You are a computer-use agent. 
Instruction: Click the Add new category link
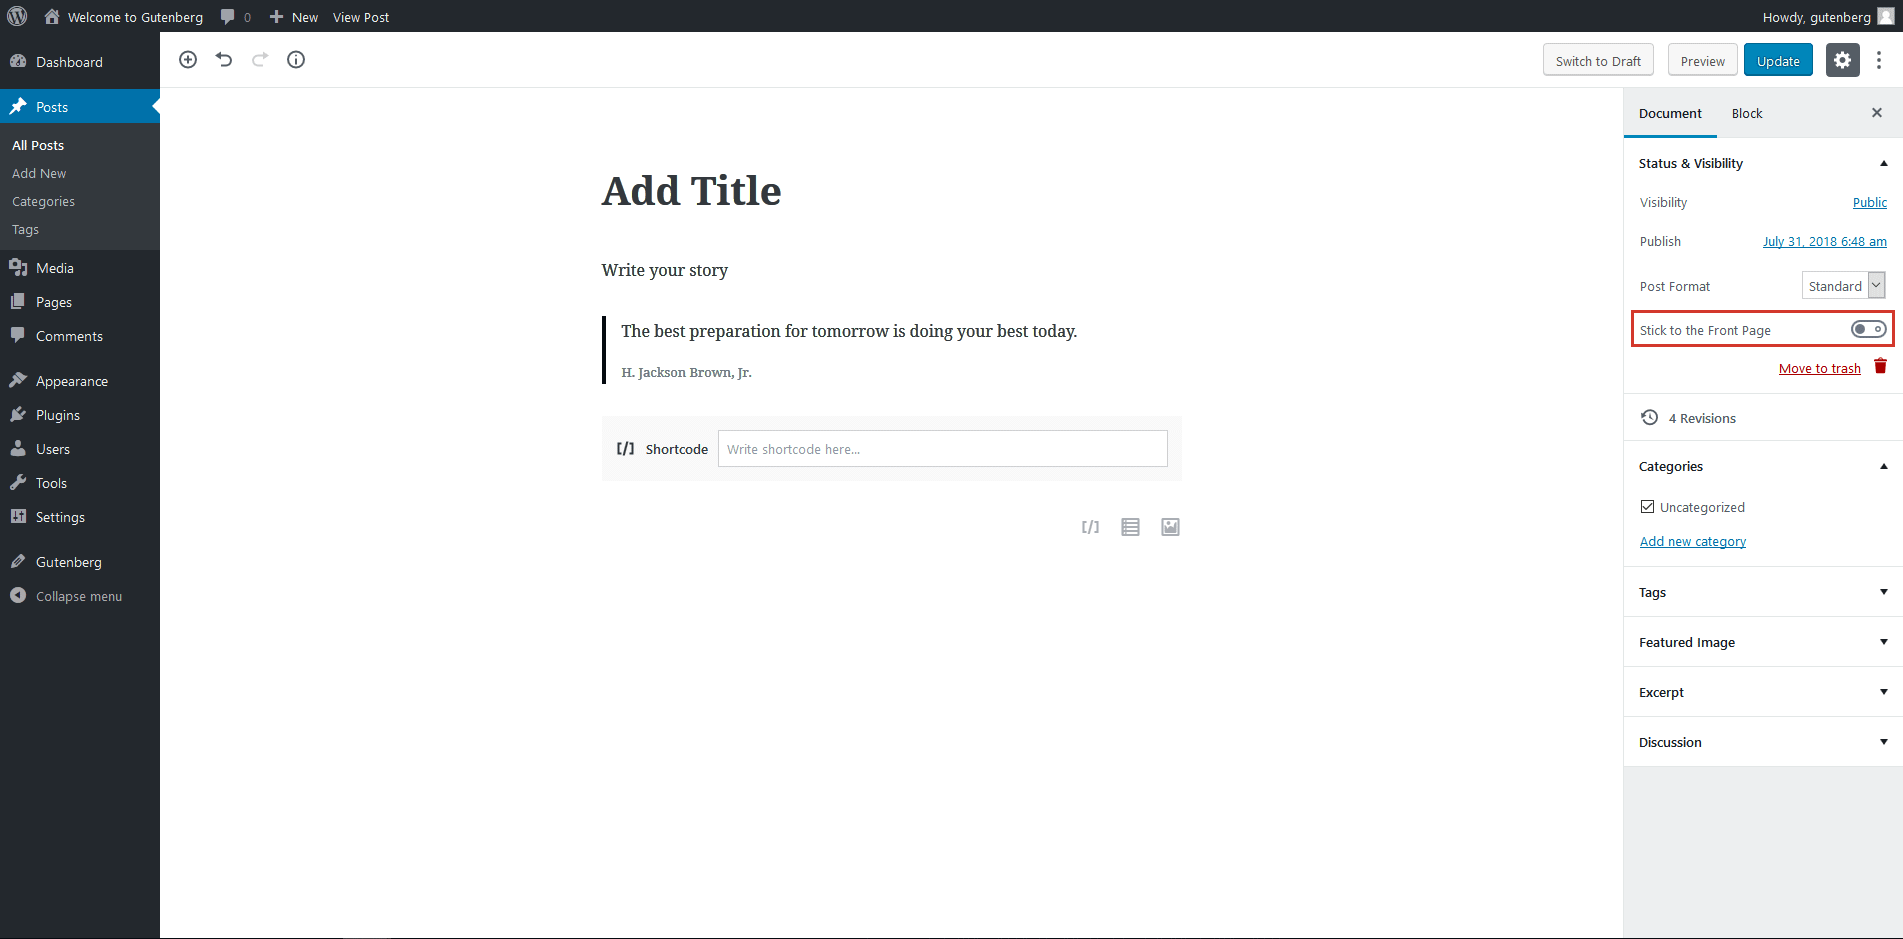coord(1693,541)
